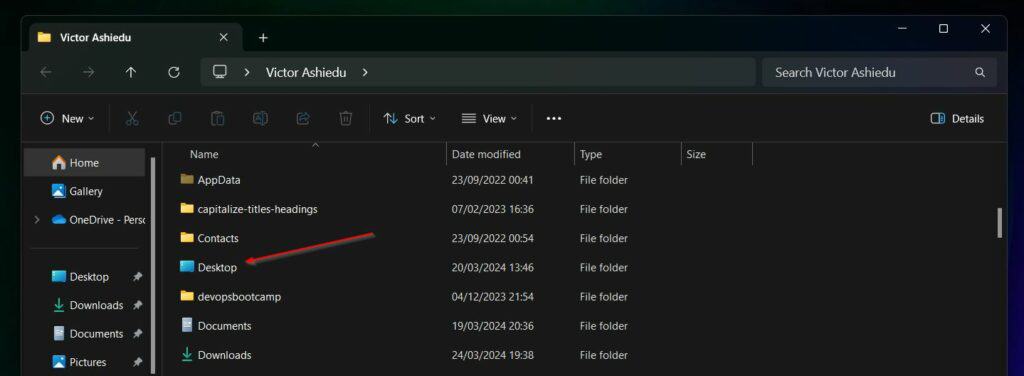The height and width of the screenshot is (376, 1024).
Task: Click chevron before Victor Ashiedu in address bar
Action: tap(246, 72)
